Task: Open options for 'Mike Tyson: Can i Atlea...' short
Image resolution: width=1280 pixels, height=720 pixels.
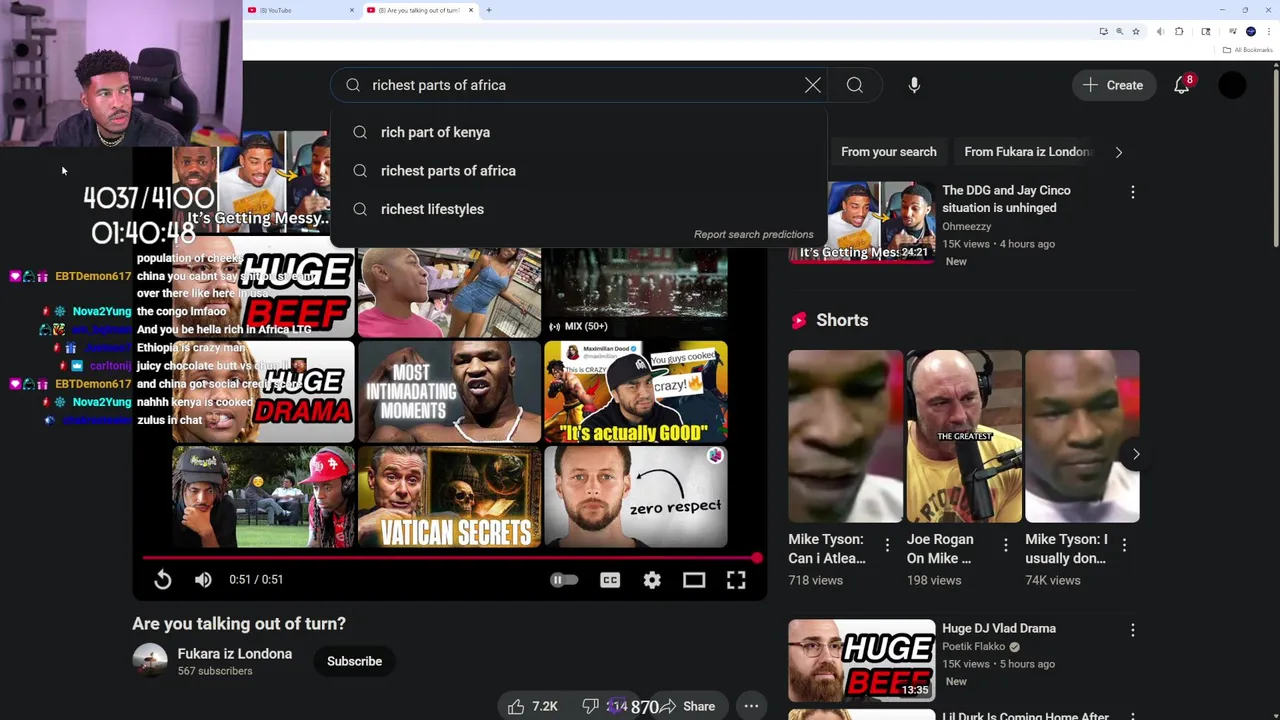Action: click(x=887, y=544)
